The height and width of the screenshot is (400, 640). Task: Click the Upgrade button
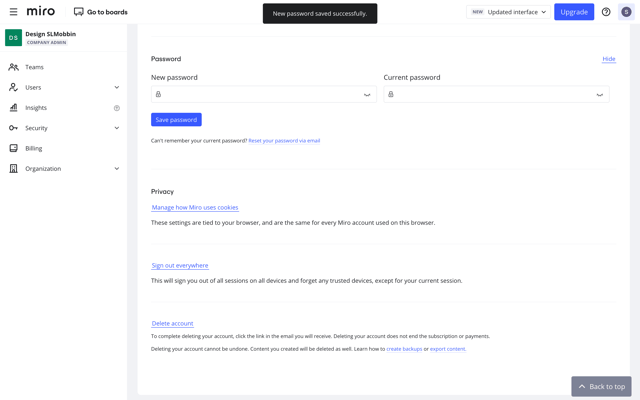click(574, 12)
